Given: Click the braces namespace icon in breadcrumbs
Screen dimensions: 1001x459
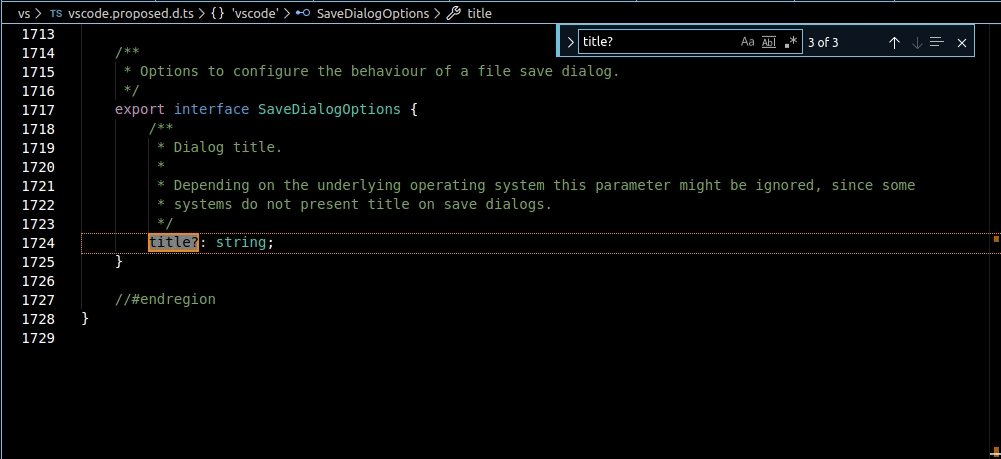Looking at the screenshot, I should coord(218,13).
